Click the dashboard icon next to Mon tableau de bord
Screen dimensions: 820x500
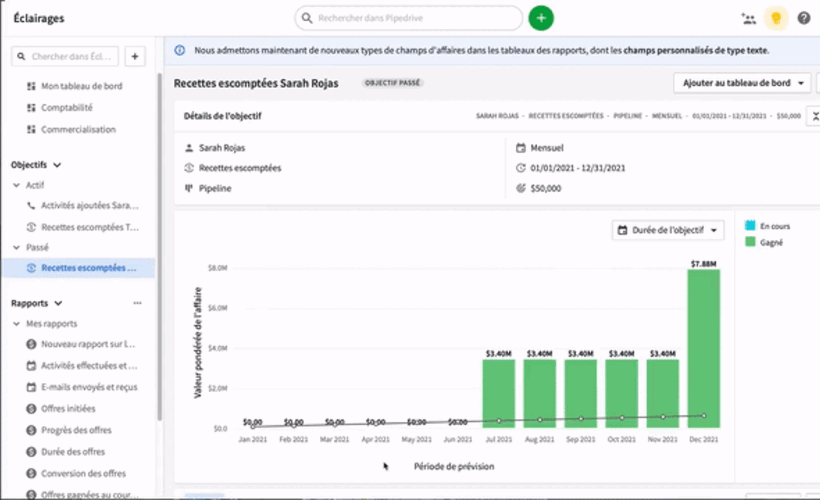tap(31, 86)
